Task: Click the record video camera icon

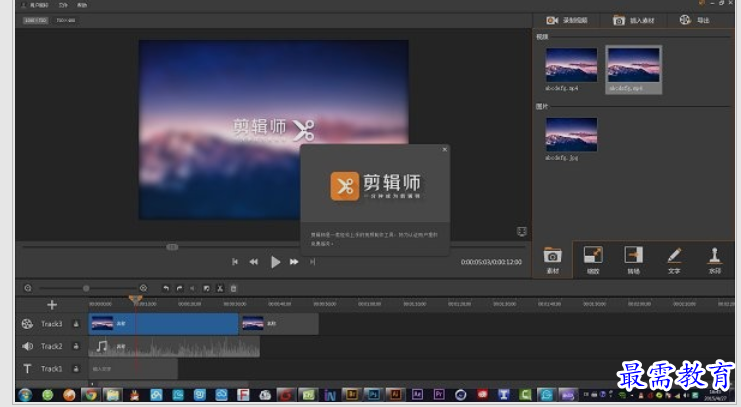Action: [x=552, y=20]
